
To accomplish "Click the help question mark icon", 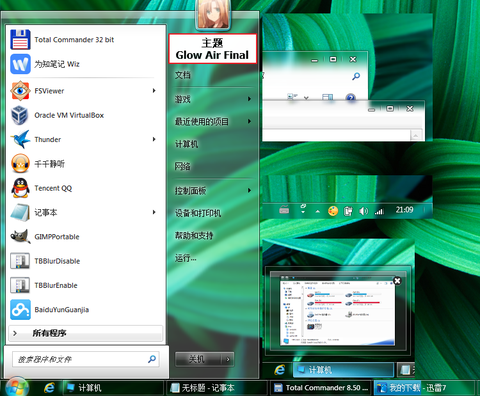I will 350,98.
